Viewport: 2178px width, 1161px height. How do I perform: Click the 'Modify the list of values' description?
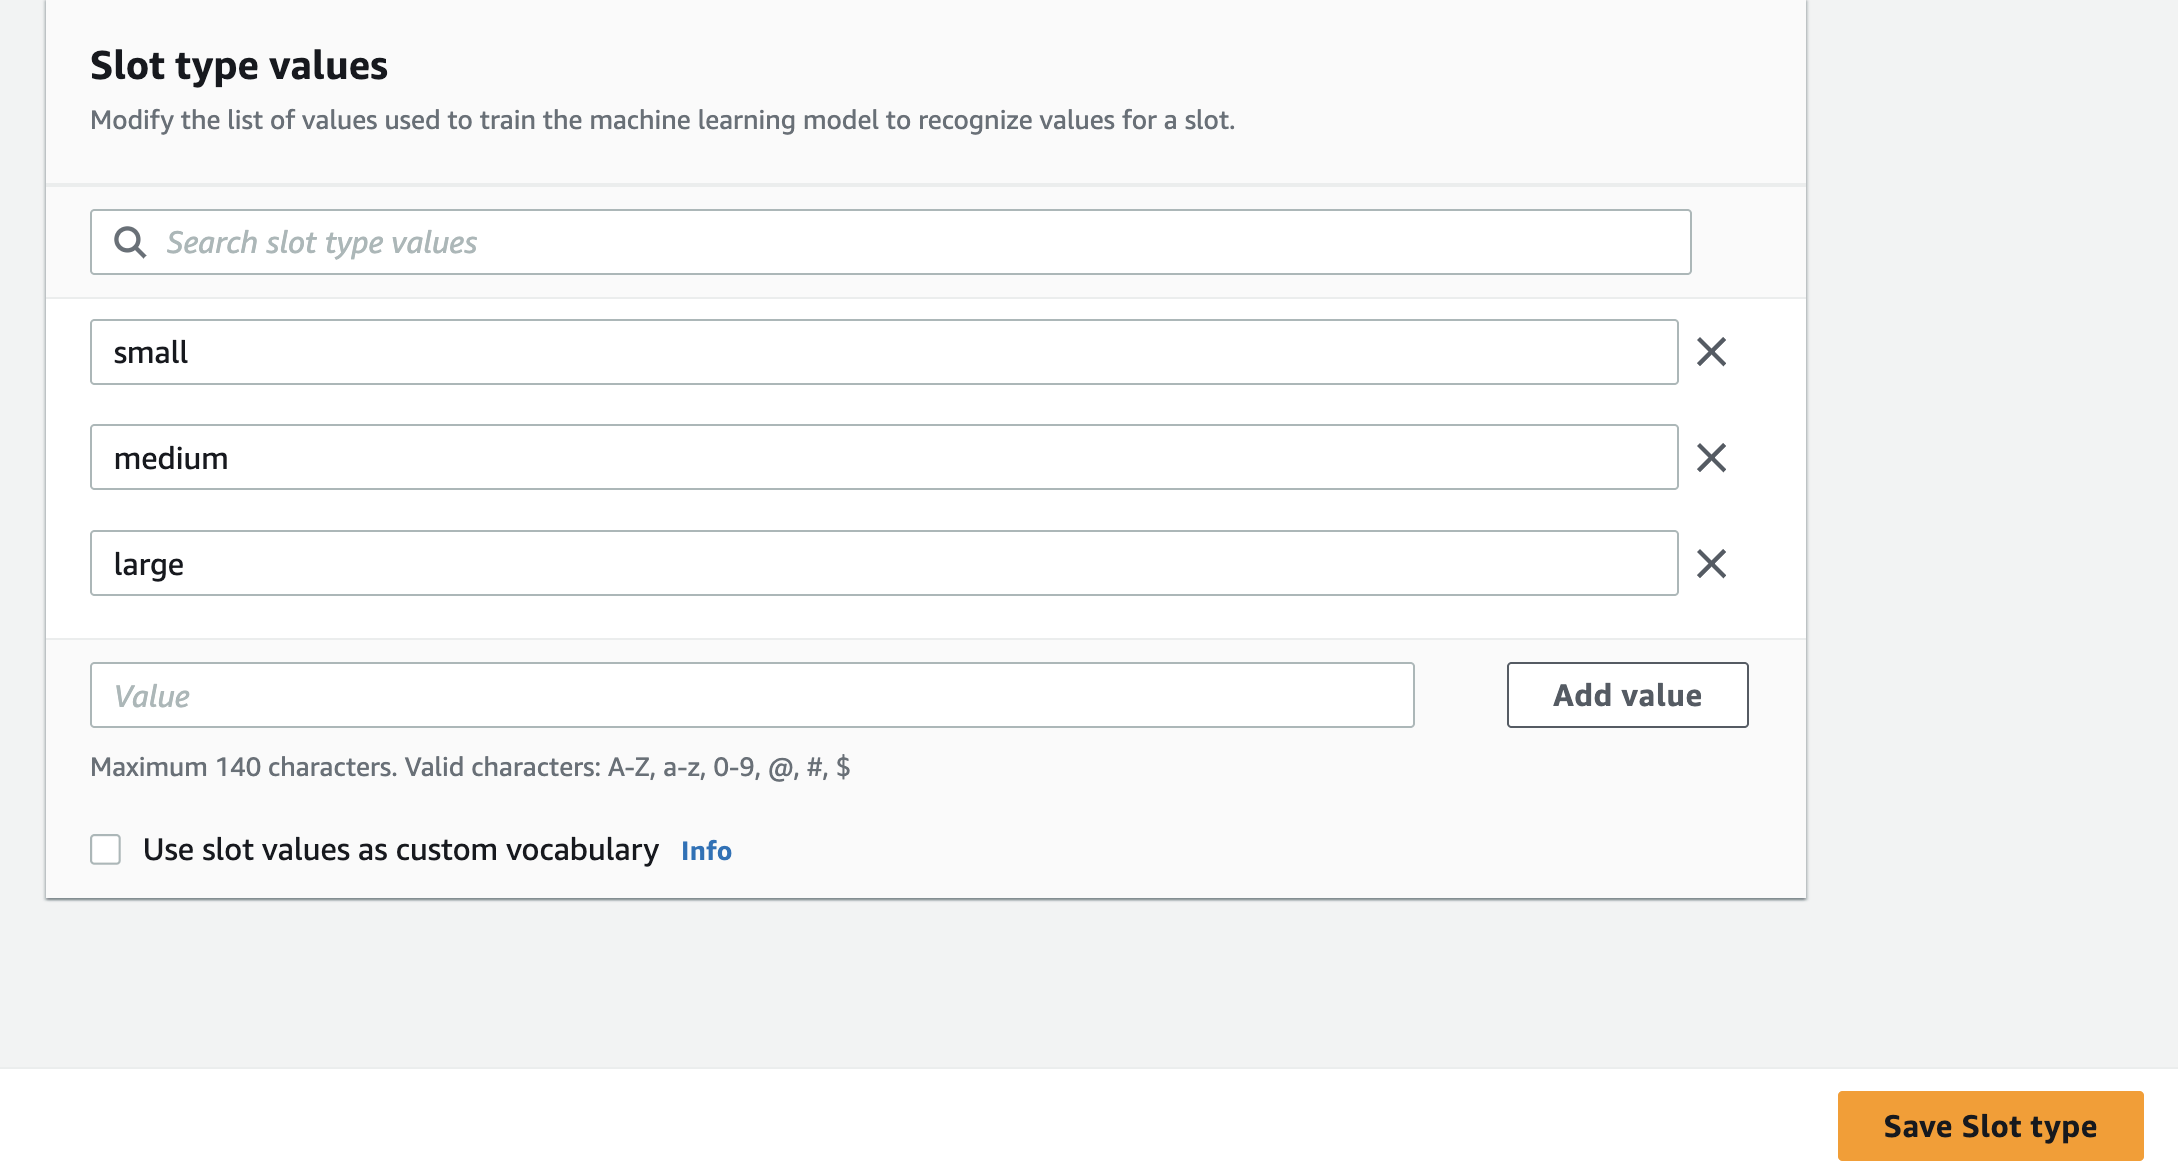(x=662, y=120)
